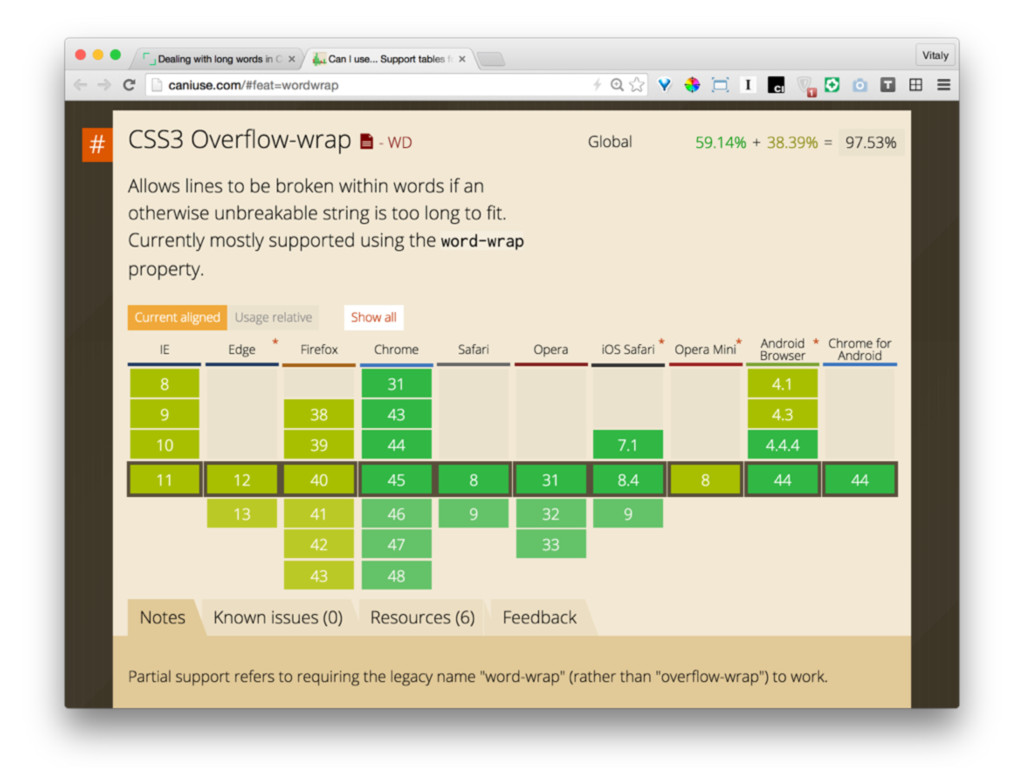This screenshot has height=768, width=1024.
Task: Select the 'Can I use... Support tables' tab
Action: coord(389,59)
